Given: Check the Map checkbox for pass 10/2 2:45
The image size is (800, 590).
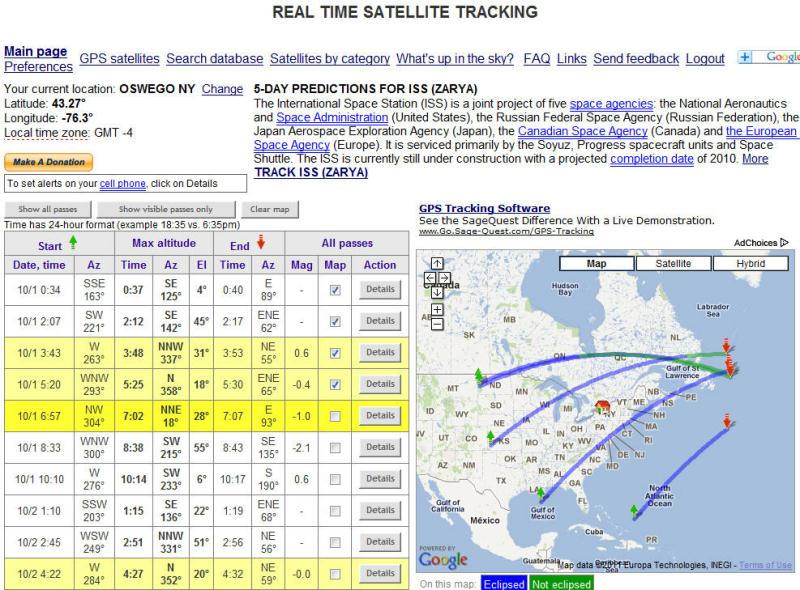Looking at the screenshot, I should coord(335,543).
